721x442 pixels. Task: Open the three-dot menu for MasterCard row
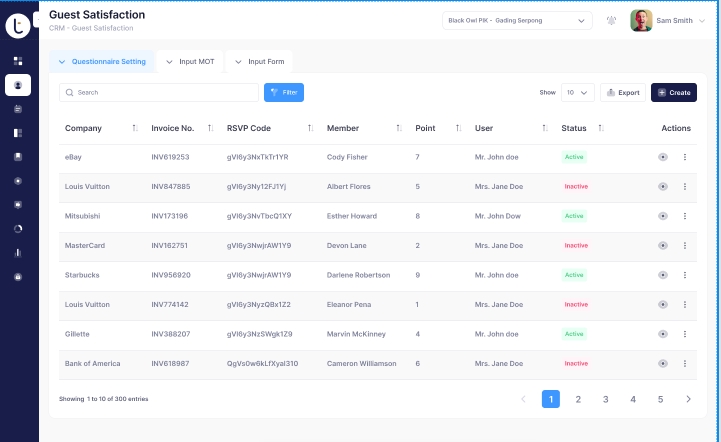coord(685,245)
